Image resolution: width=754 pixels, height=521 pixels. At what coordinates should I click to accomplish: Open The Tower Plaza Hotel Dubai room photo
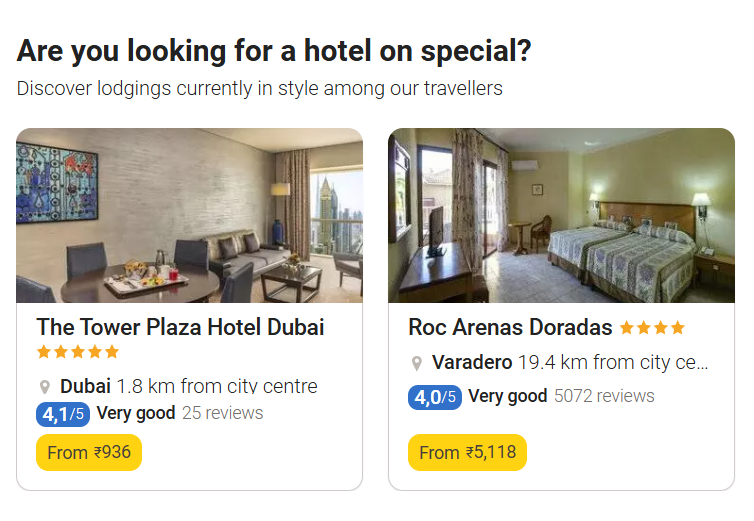point(189,215)
